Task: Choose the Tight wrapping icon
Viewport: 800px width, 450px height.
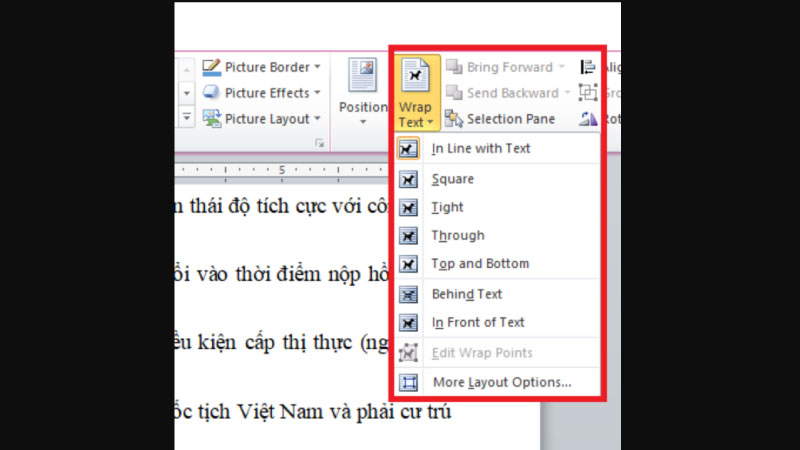Action: tap(409, 208)
